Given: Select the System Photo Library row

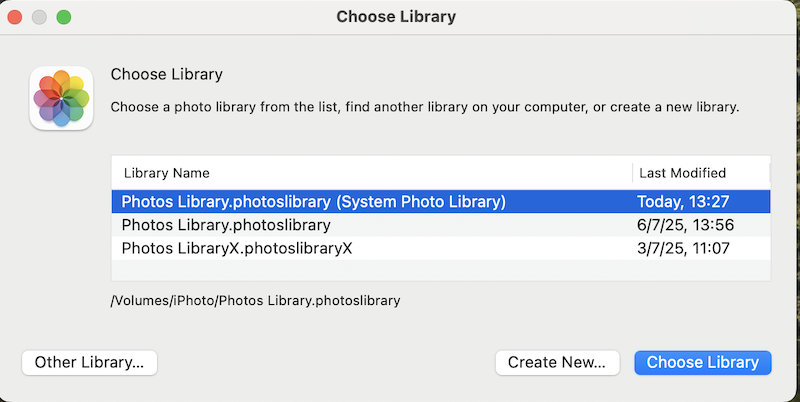Looking at the screenshot, I should (x=313, y=201).
